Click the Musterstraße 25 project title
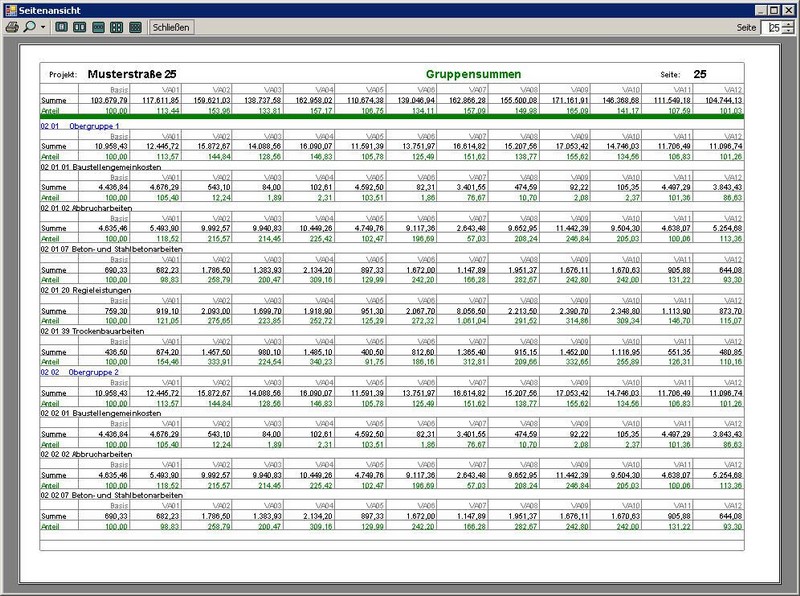This screenshot has height=596, width=800. [132, 75]
